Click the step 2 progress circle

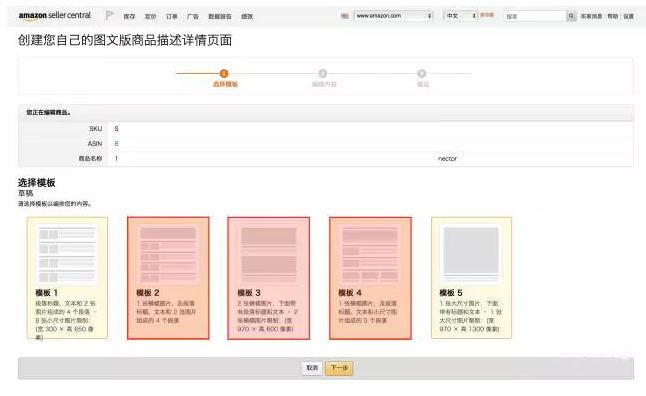(323, 73)
